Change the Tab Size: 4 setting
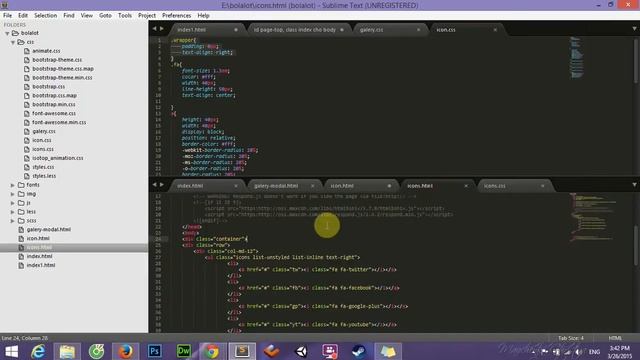 (x=571, y=338)
